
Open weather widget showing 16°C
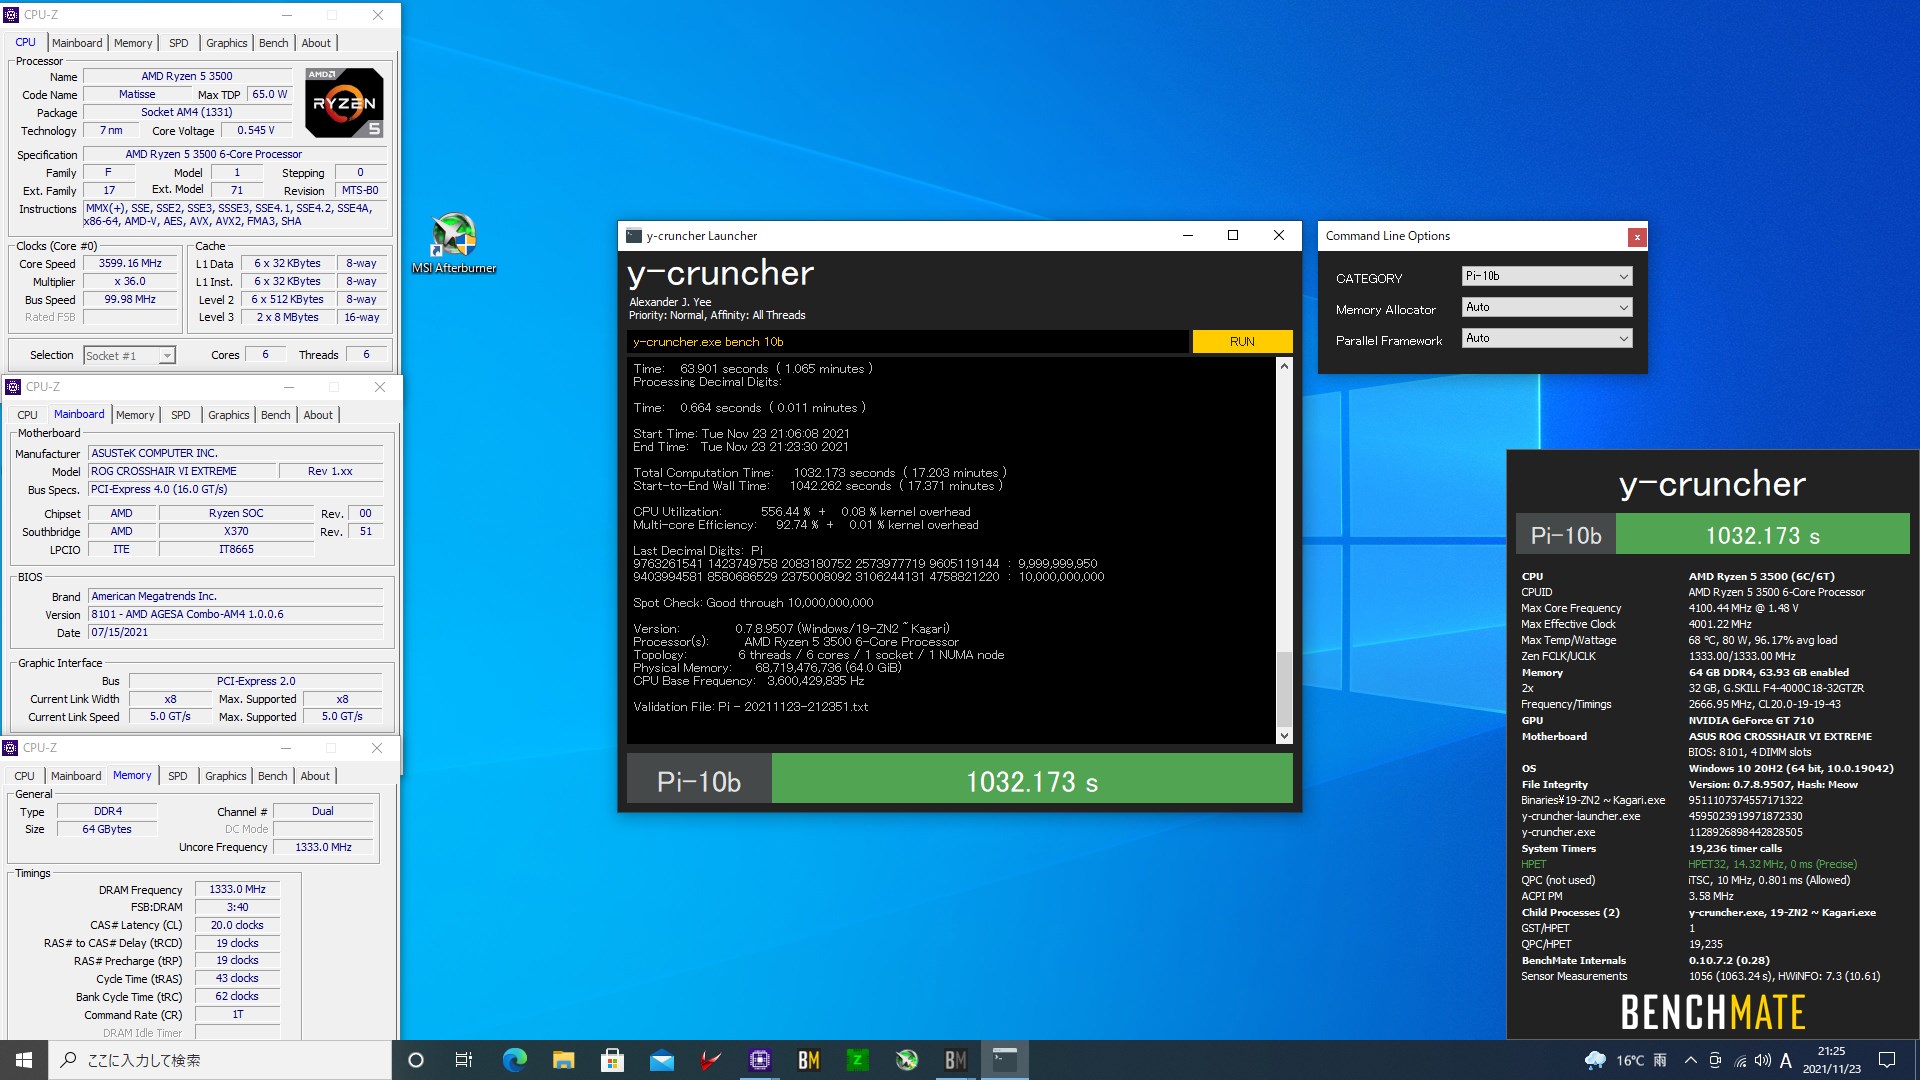pos(1626,1060)
